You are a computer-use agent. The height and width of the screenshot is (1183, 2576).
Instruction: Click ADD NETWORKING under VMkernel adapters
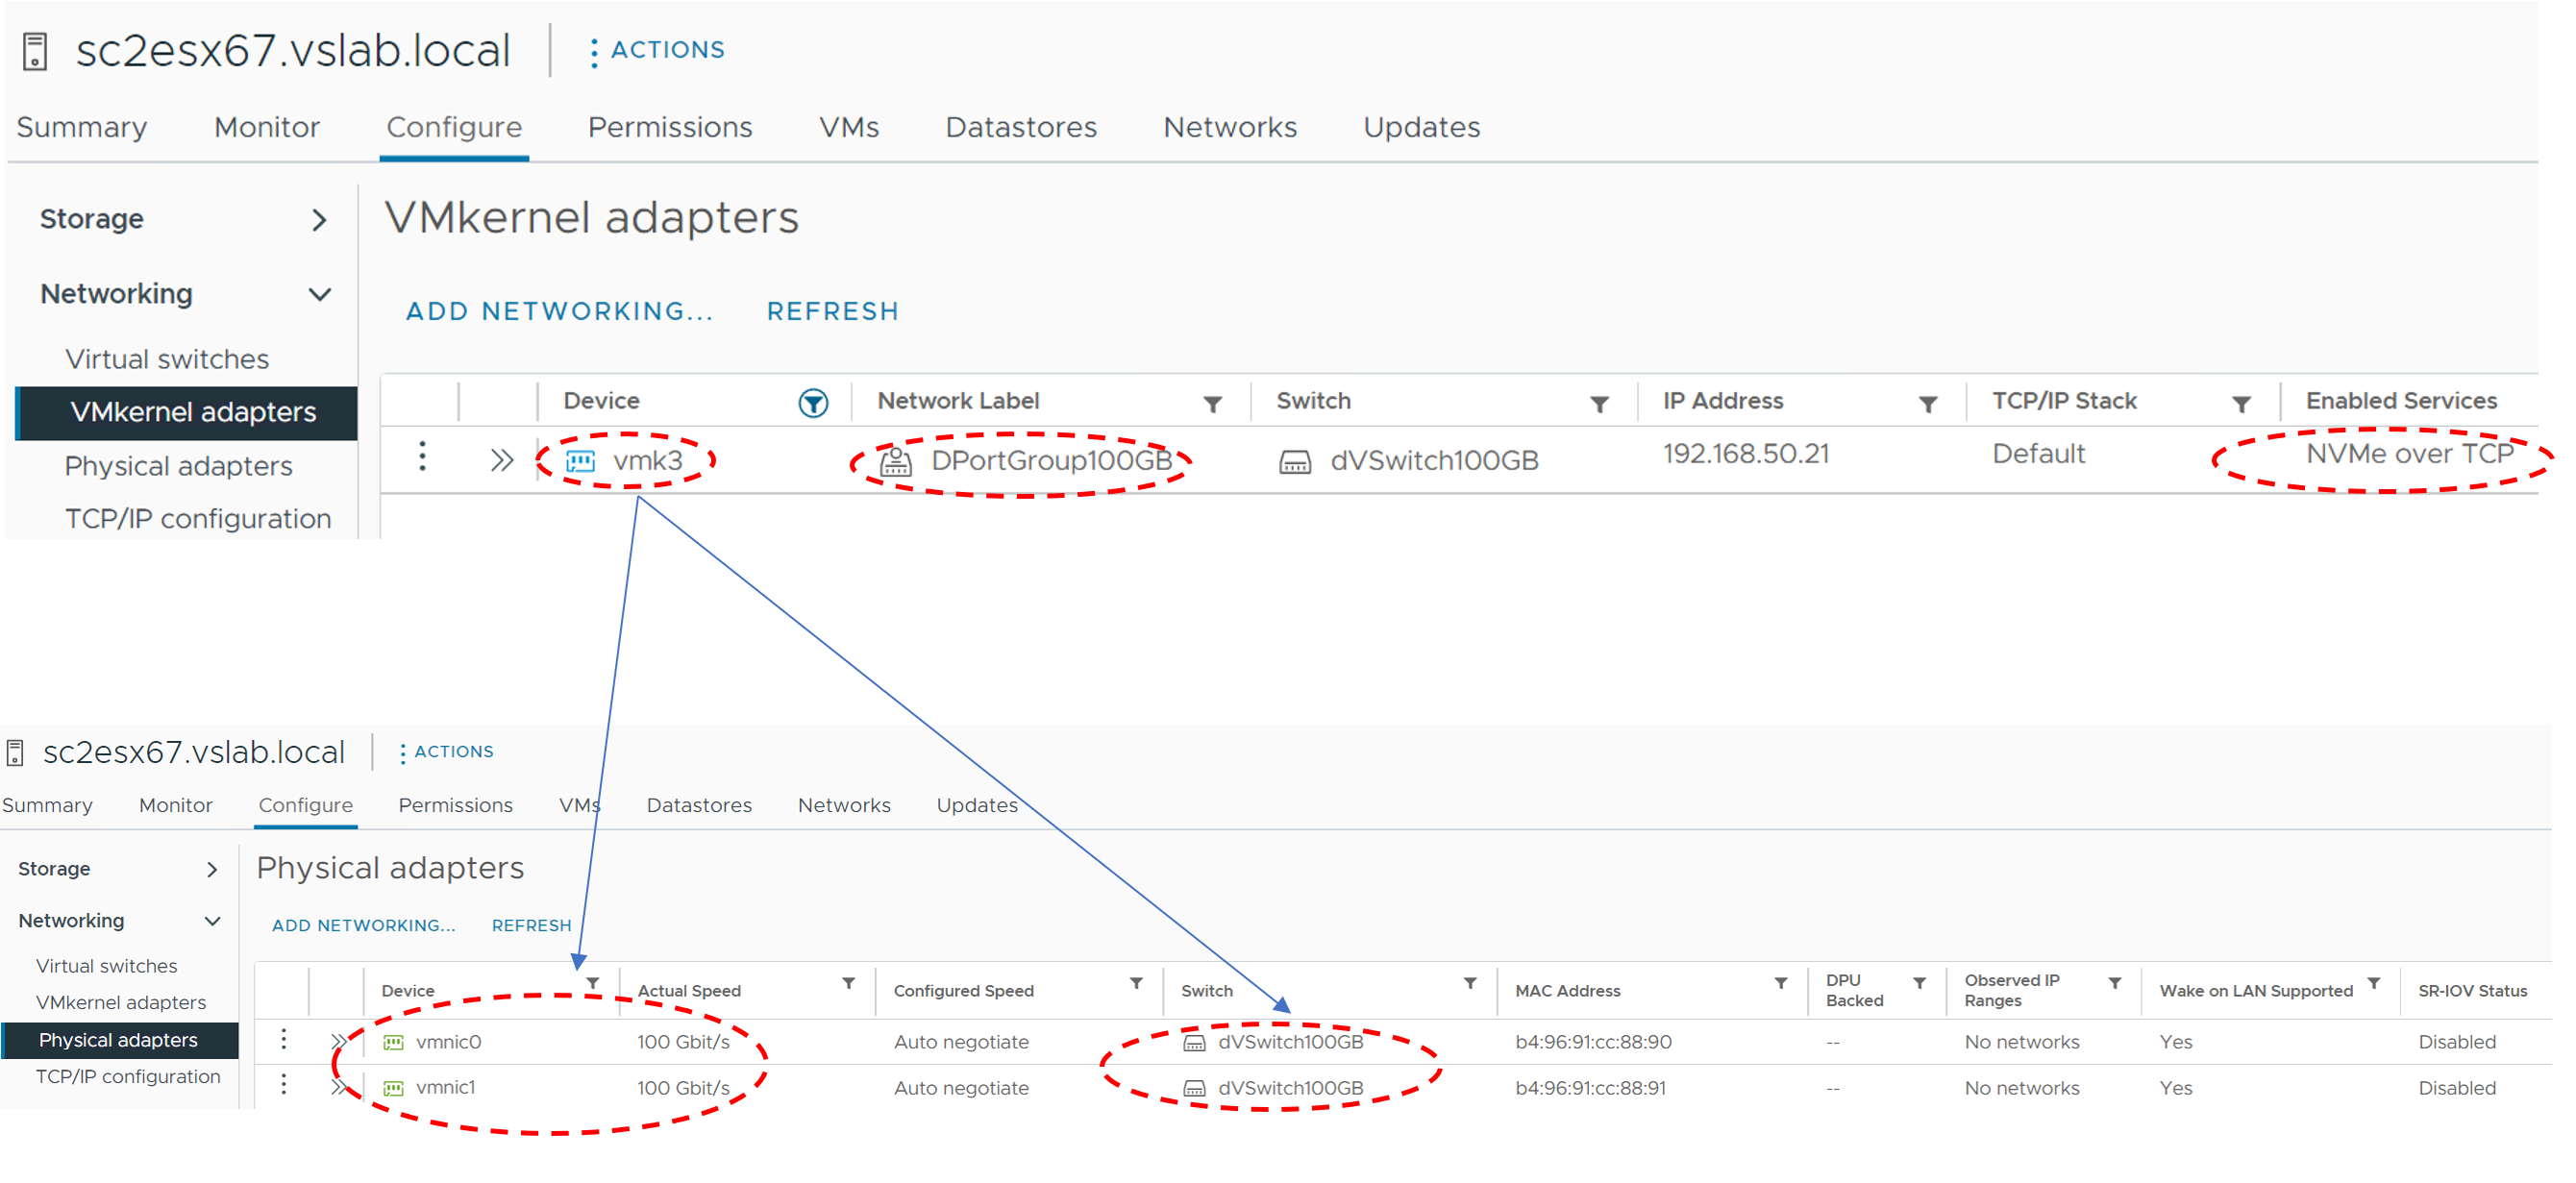[x=559, y=312]
